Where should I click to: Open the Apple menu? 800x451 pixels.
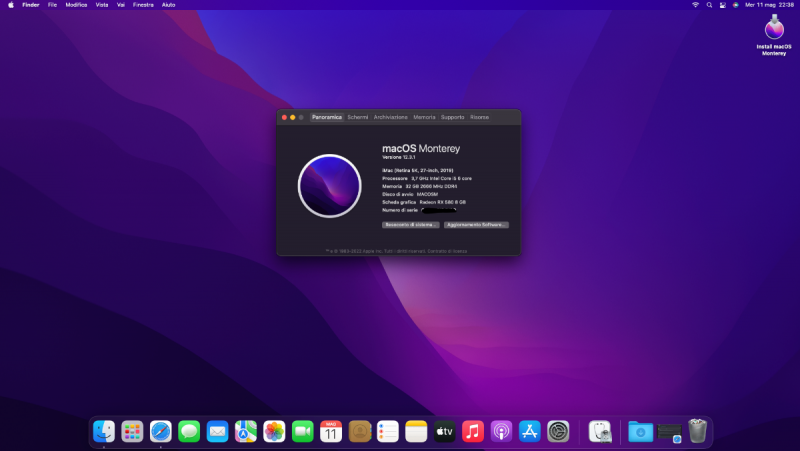(9, 5)
